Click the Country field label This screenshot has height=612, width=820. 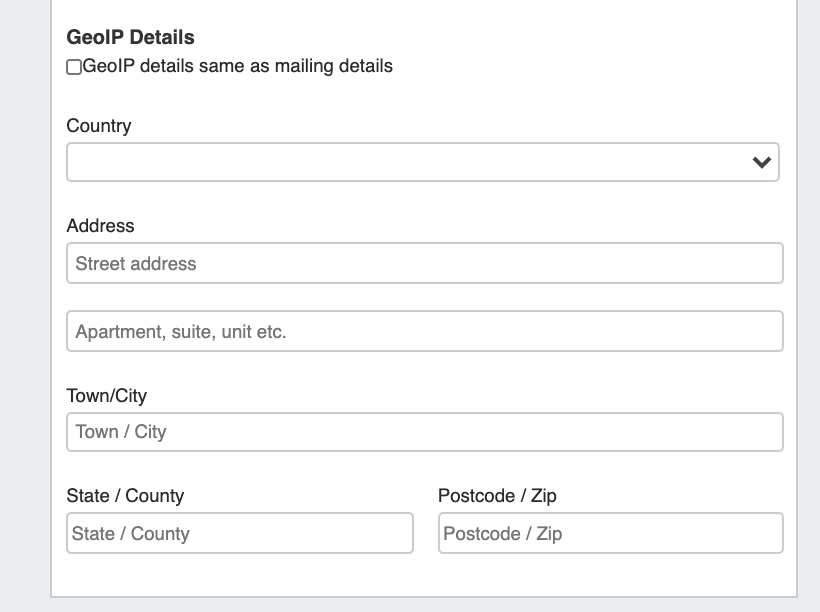[99, 126]
